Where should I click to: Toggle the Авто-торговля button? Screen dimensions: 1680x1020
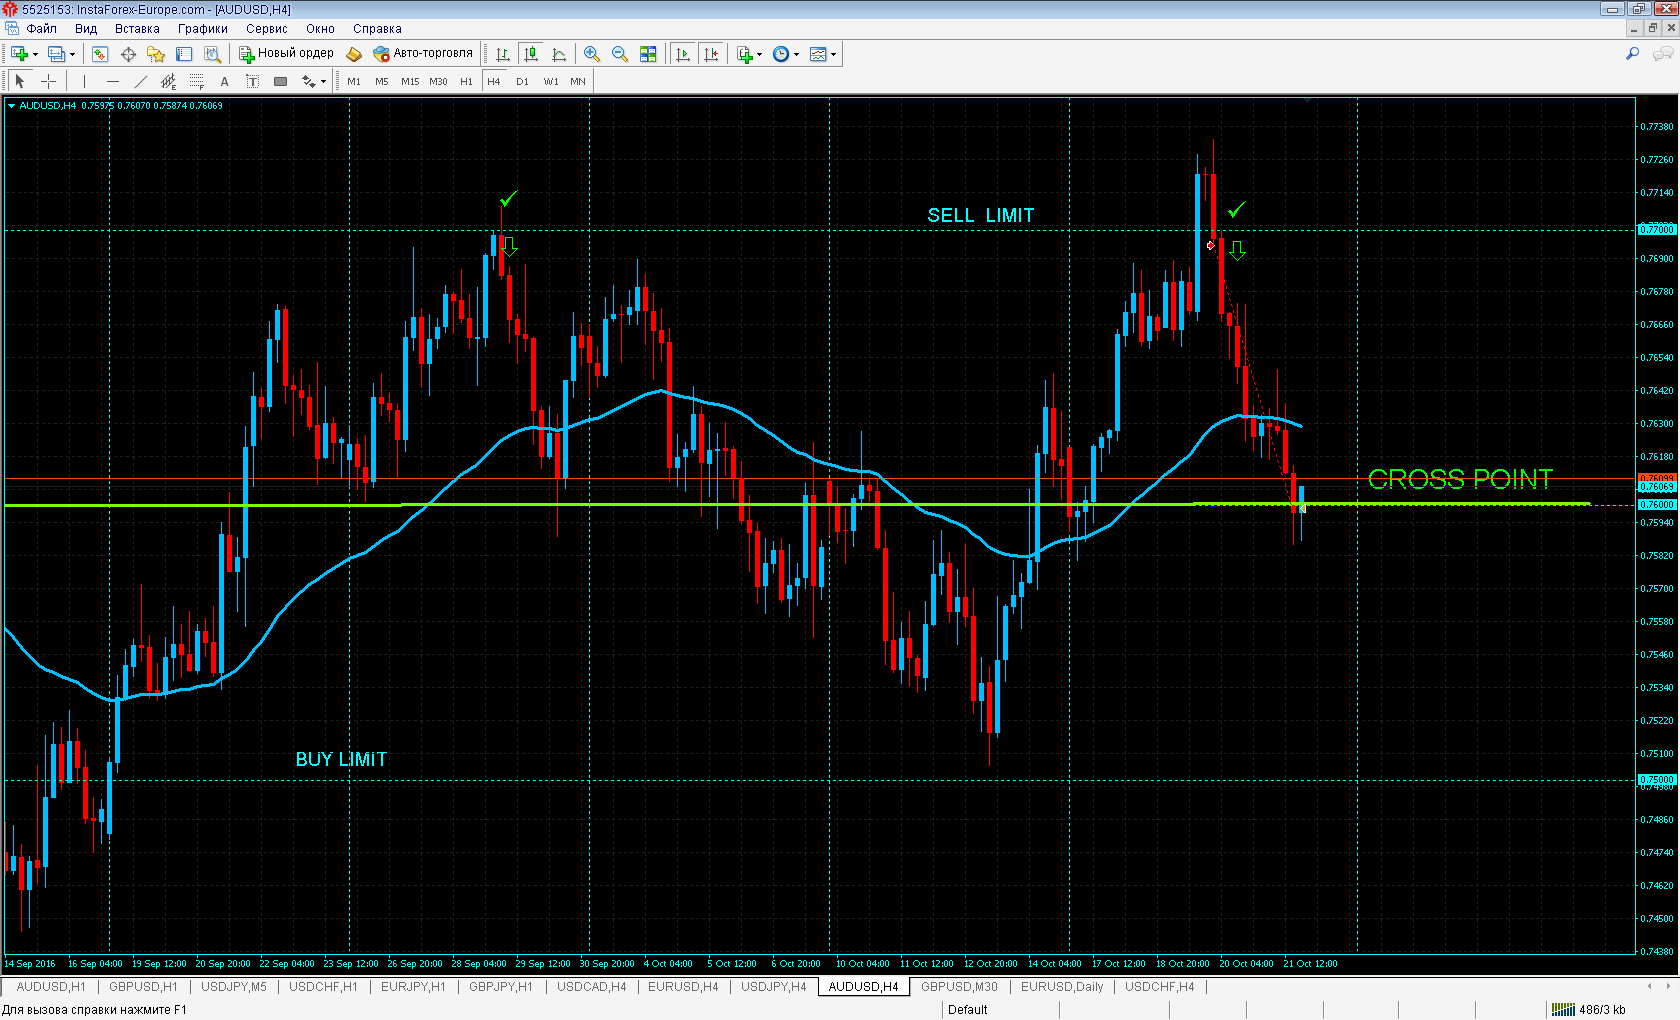[423, 54]
